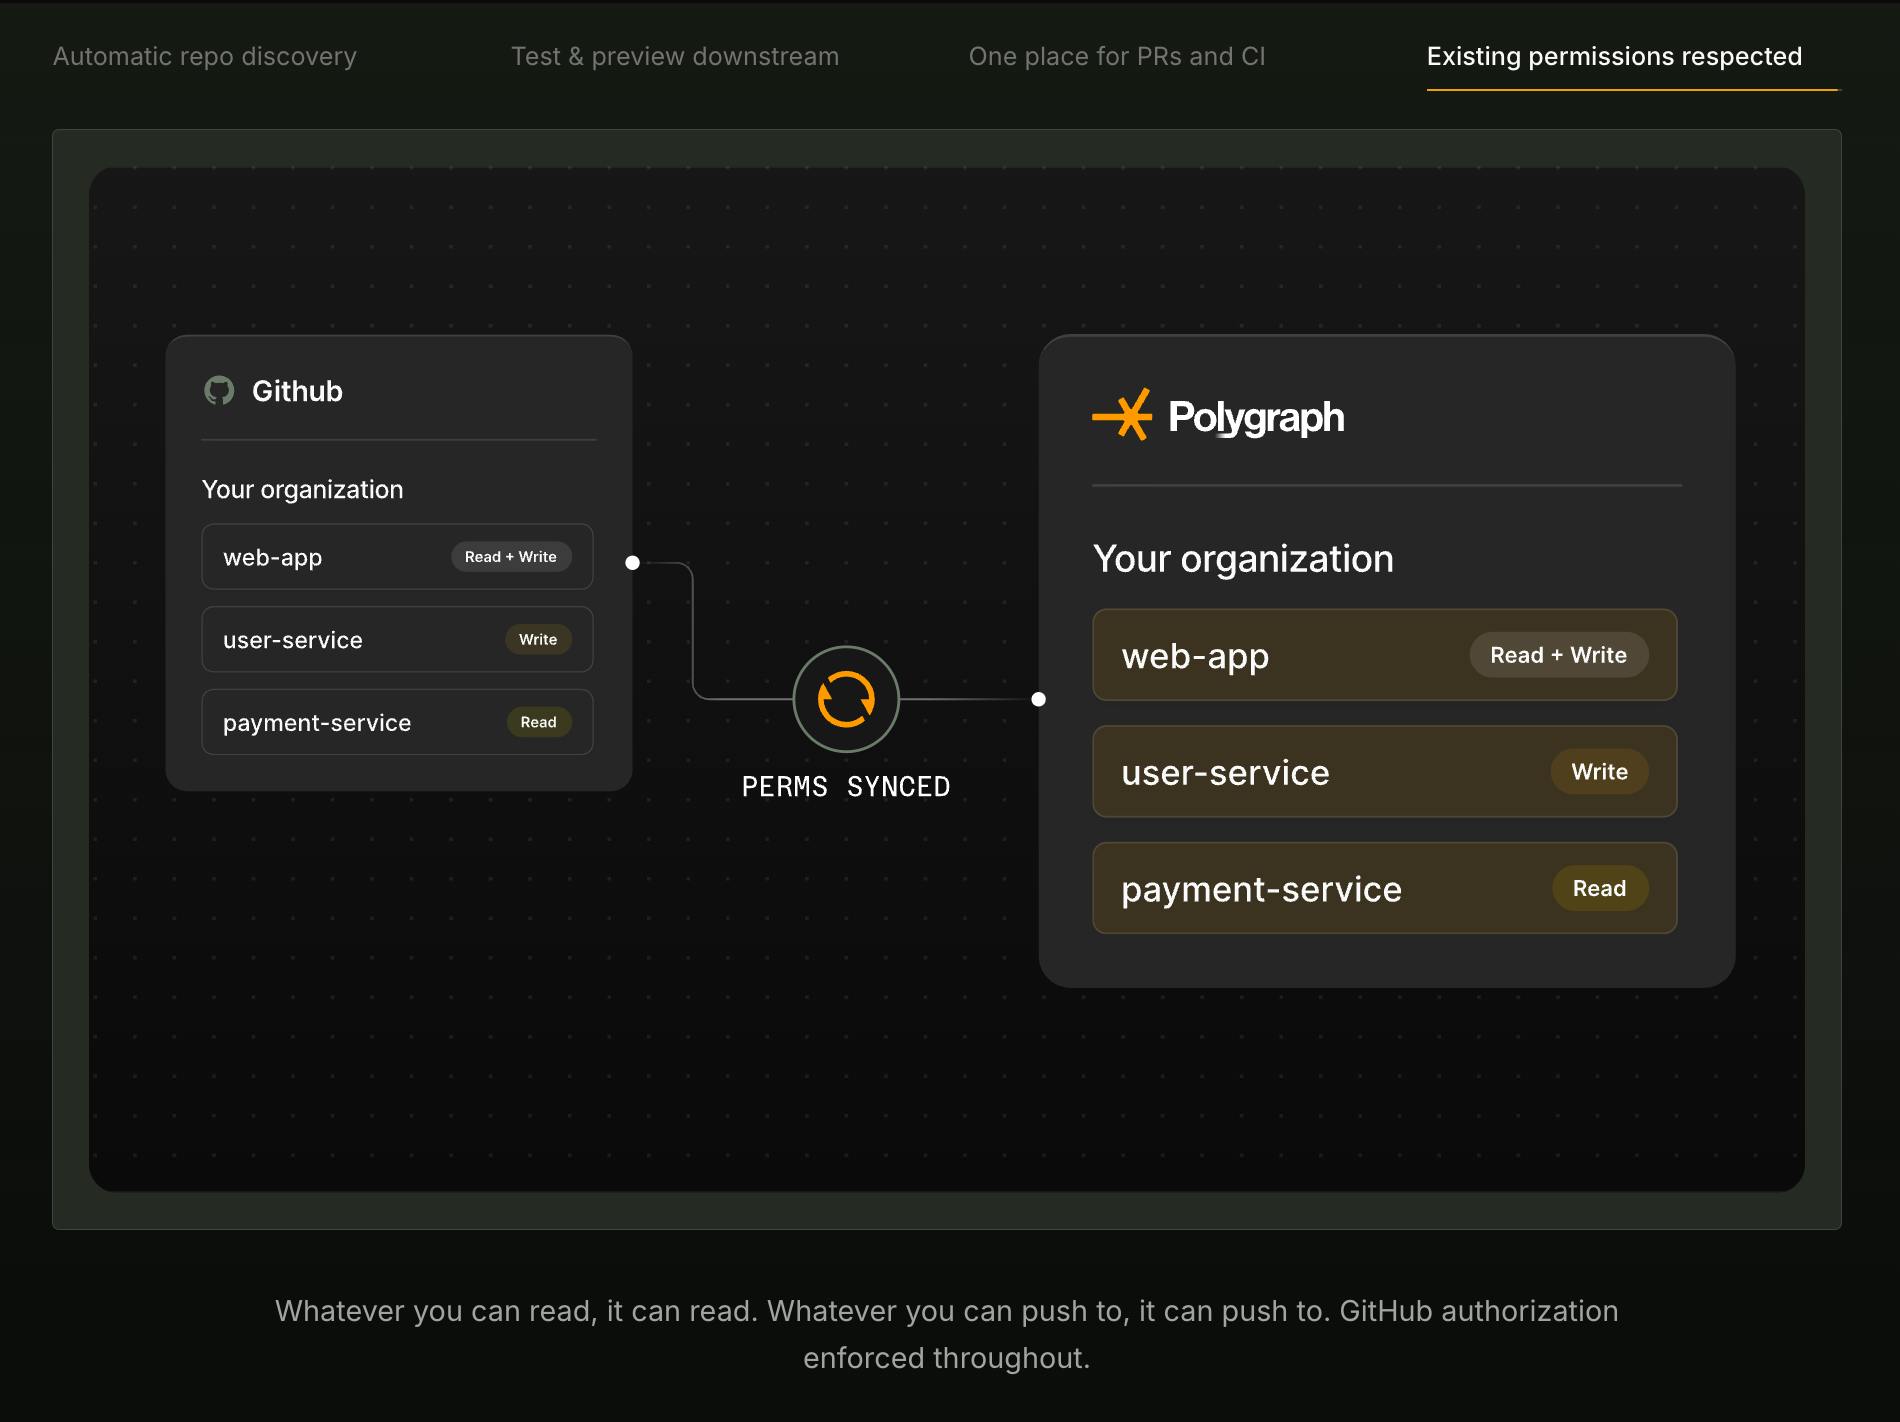
Task: Select user-service row in Github card
Action: pos(397,639)
